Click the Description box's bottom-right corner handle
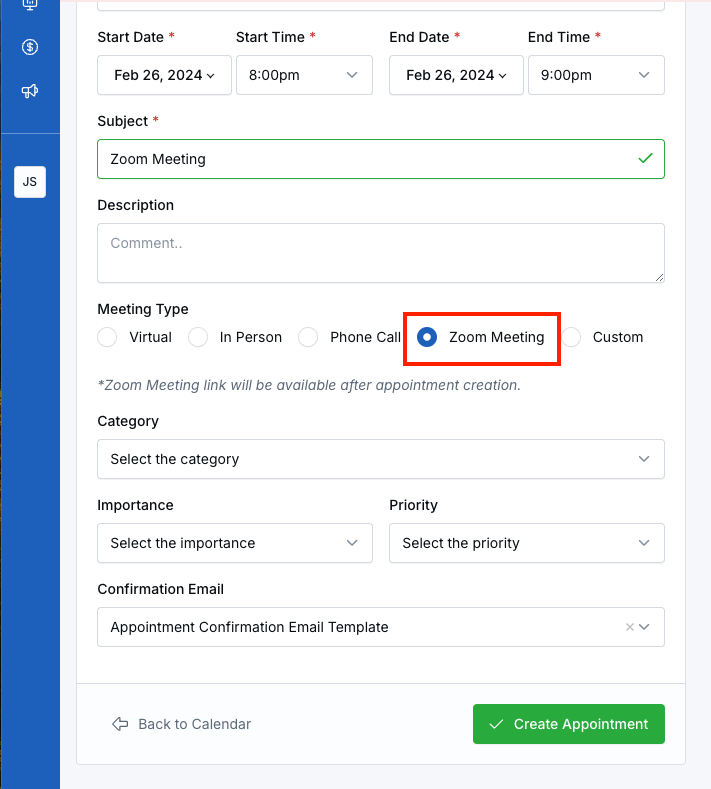Screen dimensions: 711x789 659,277
